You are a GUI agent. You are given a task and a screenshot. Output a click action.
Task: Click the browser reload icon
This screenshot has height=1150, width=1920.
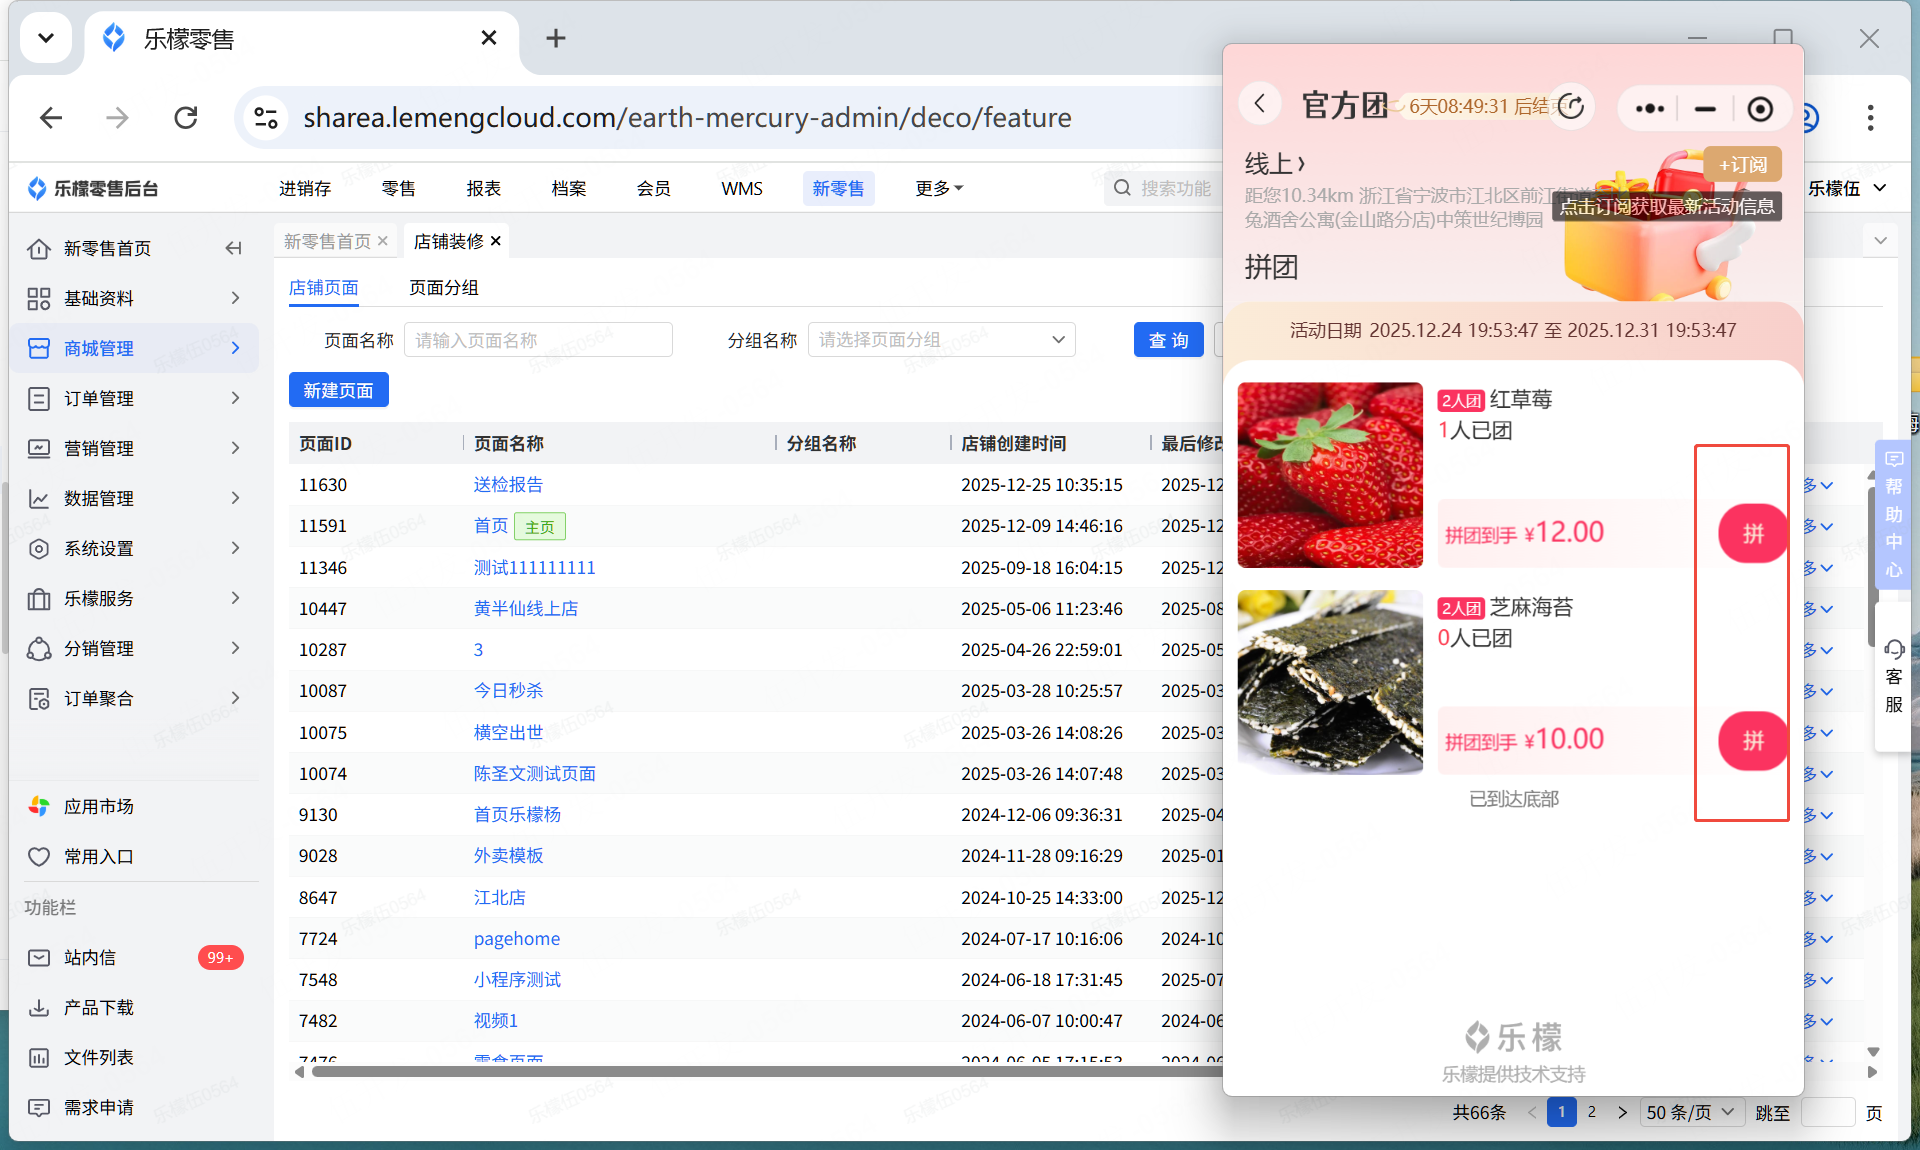[186, 118]
